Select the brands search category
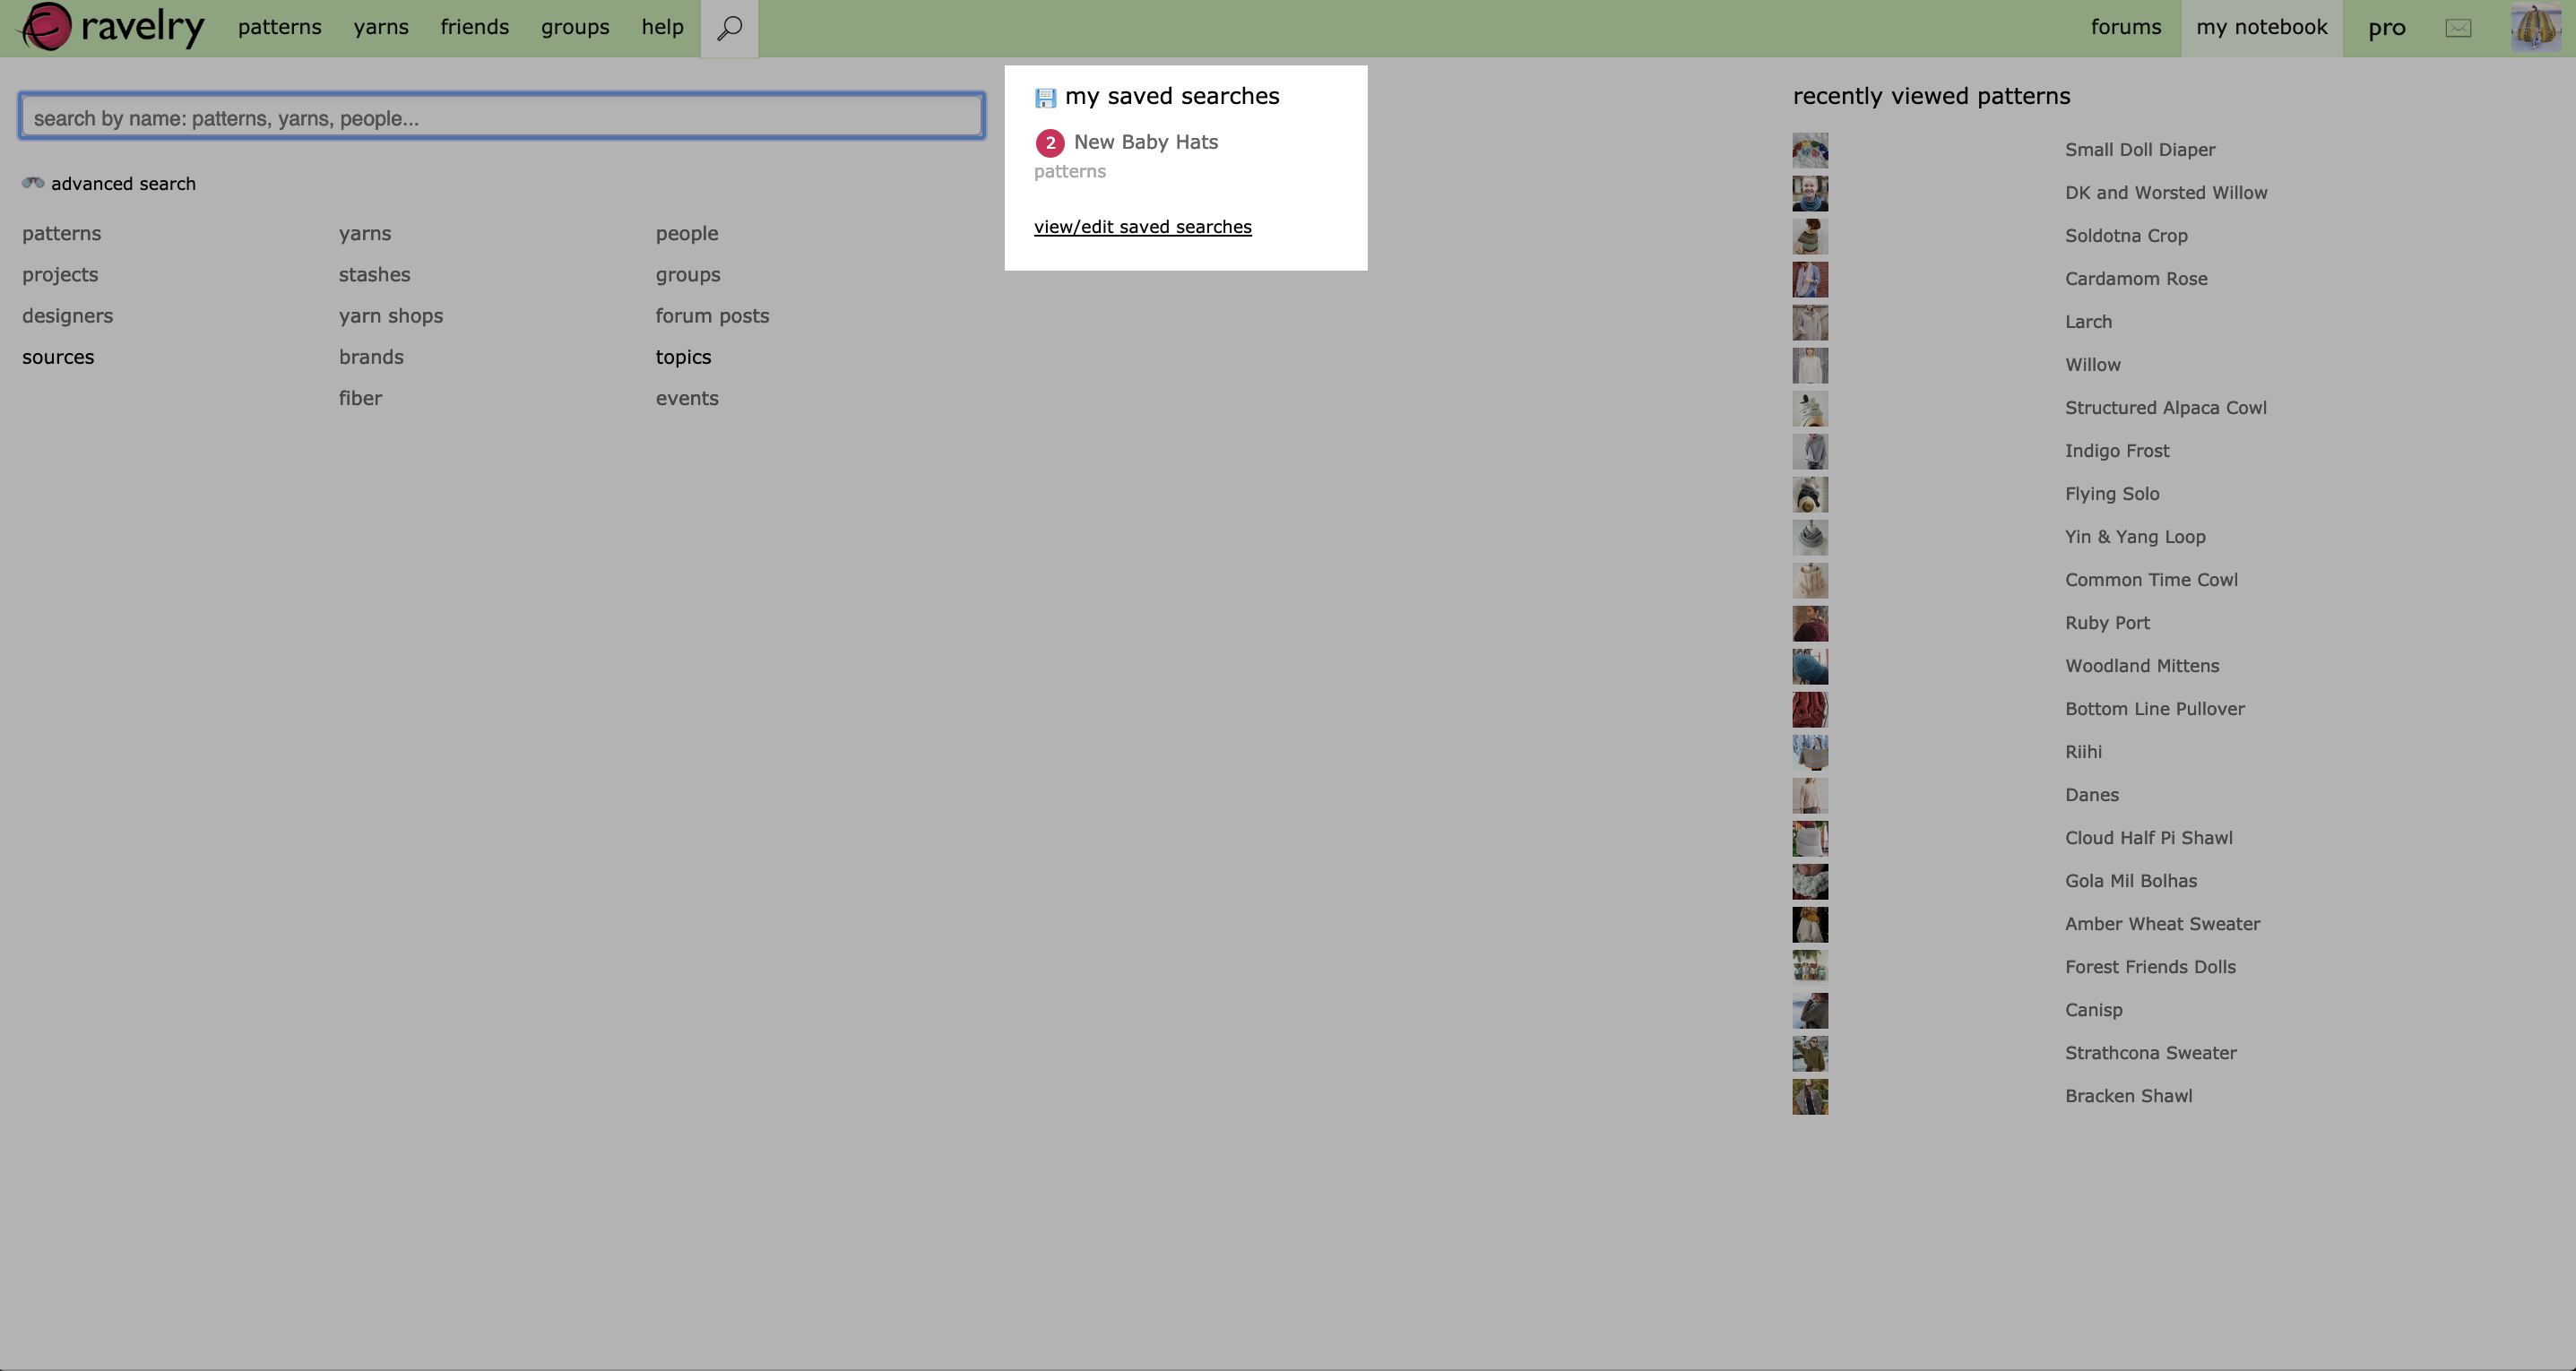 click(371, 357)
